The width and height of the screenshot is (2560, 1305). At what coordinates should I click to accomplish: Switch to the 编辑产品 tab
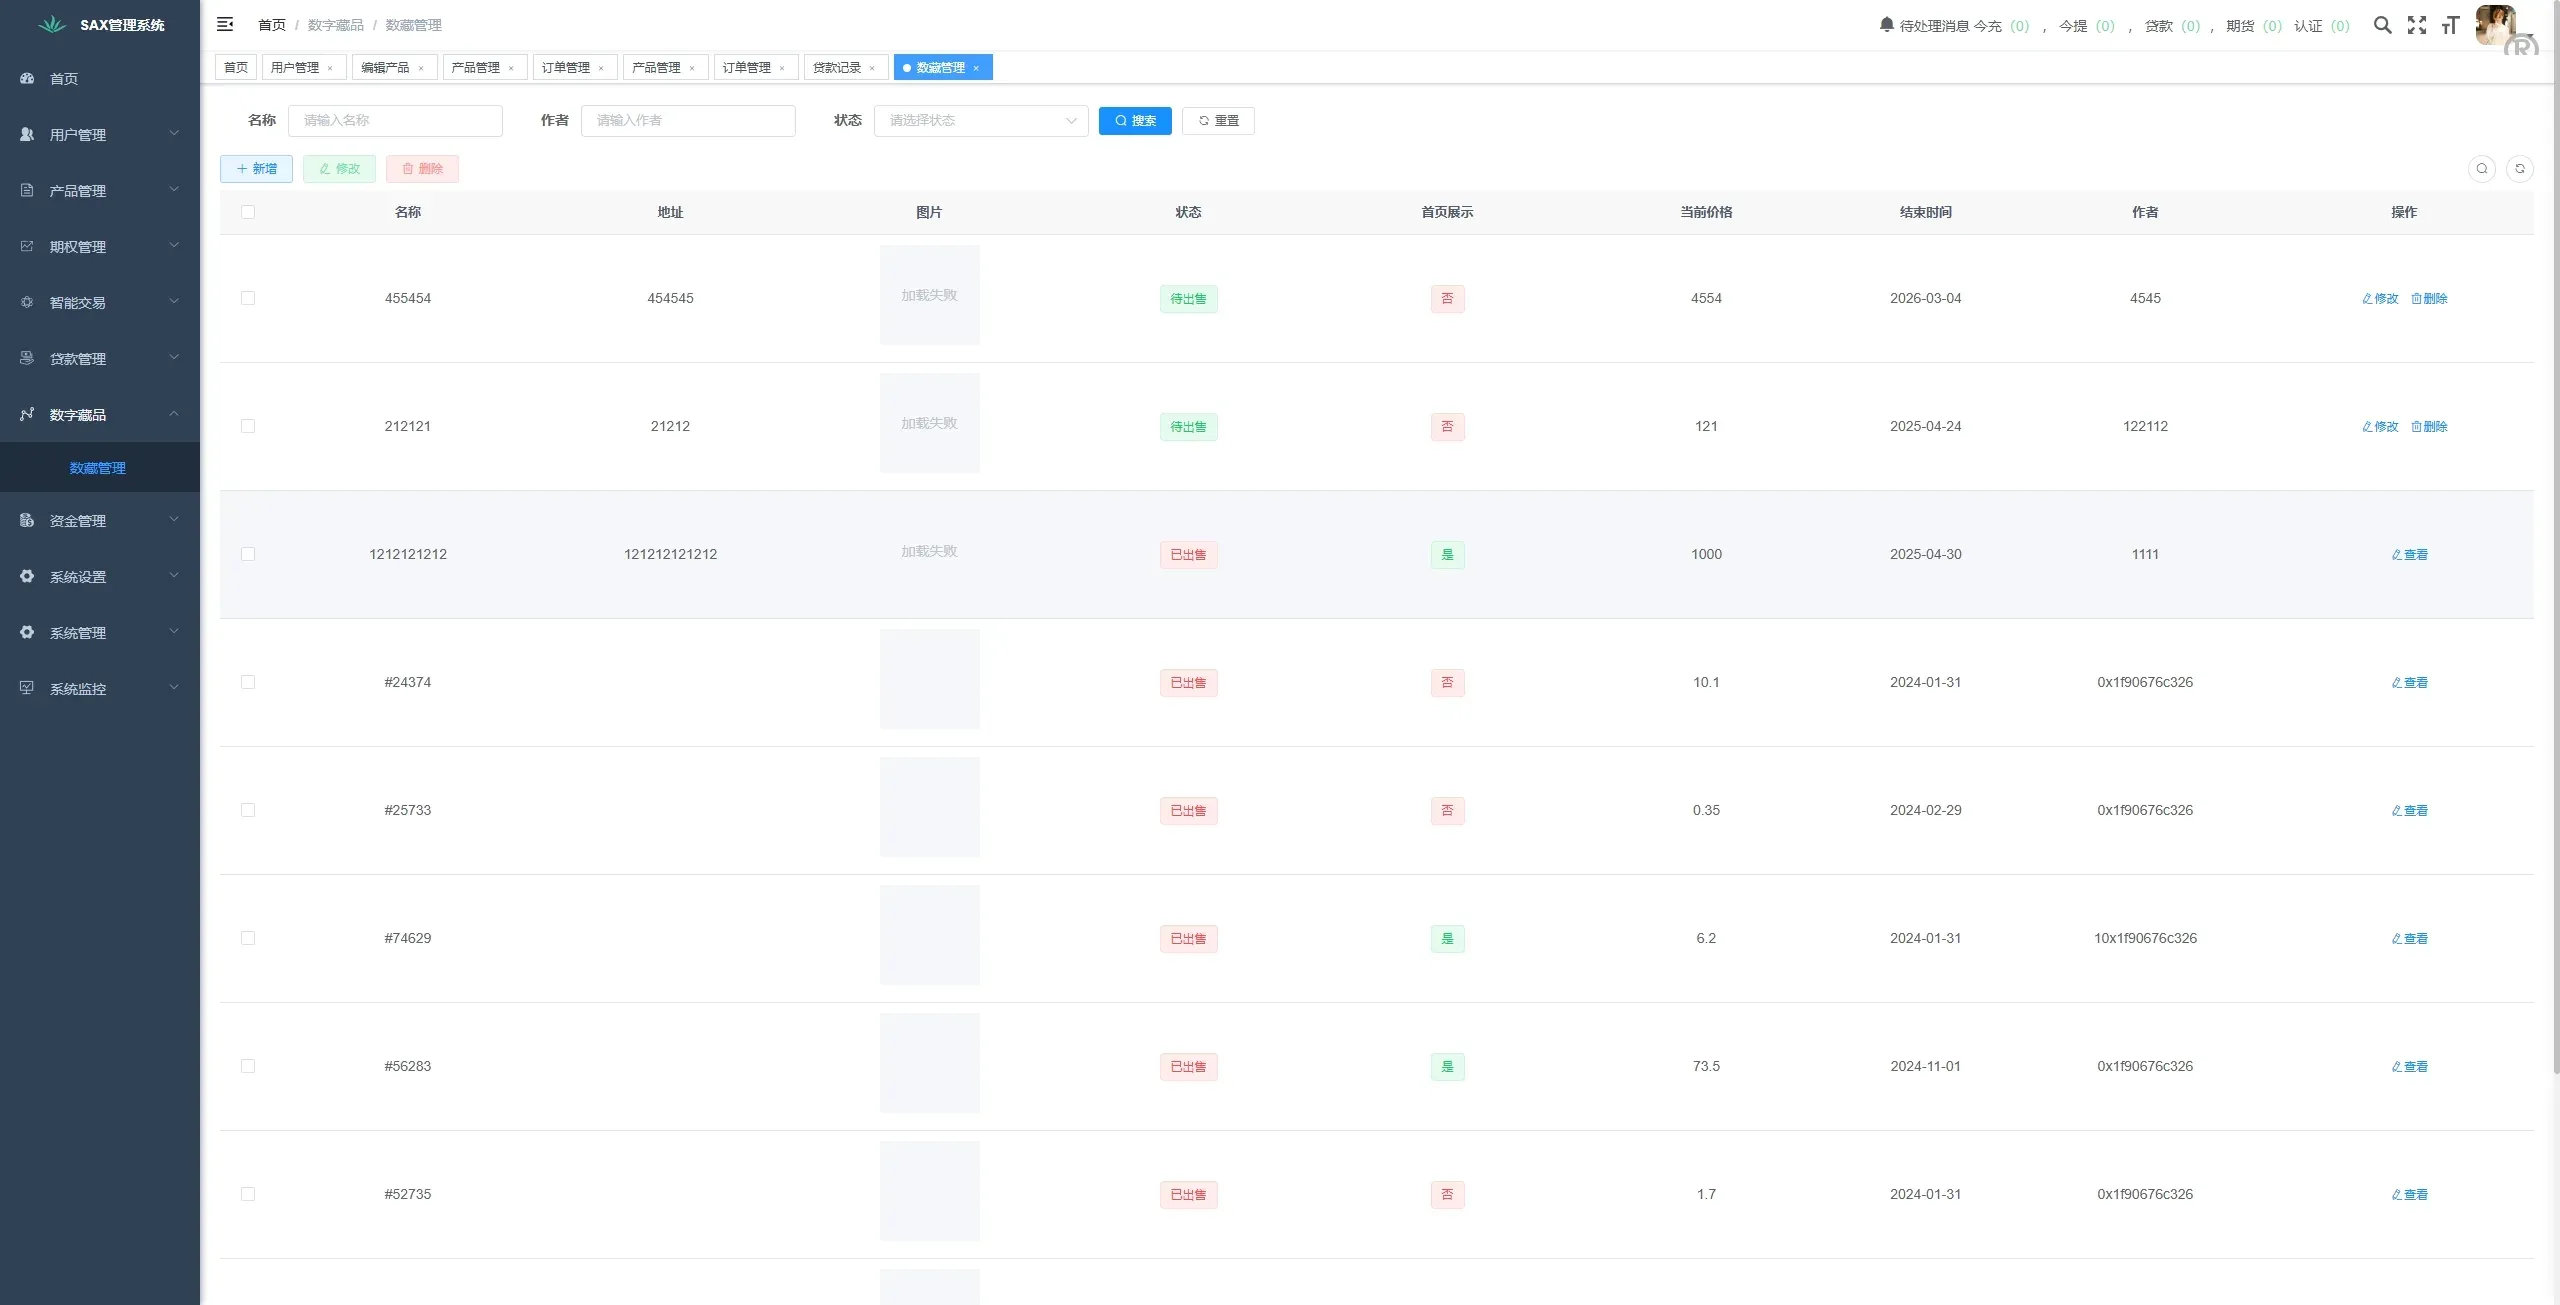pos(385,68)
